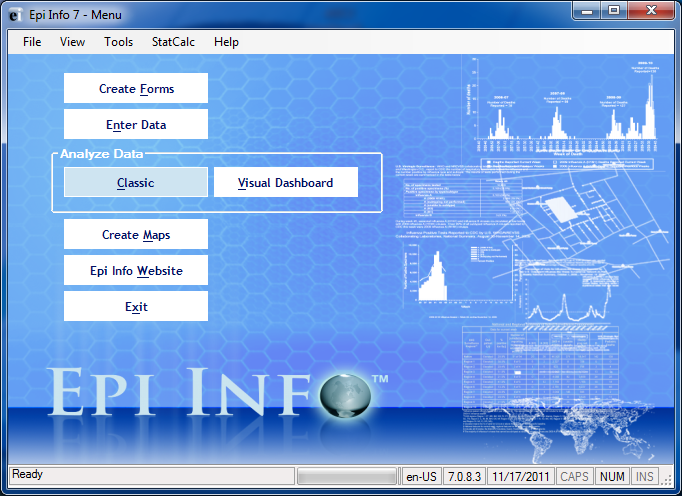Select Classic analysis mode

(136, 183)
